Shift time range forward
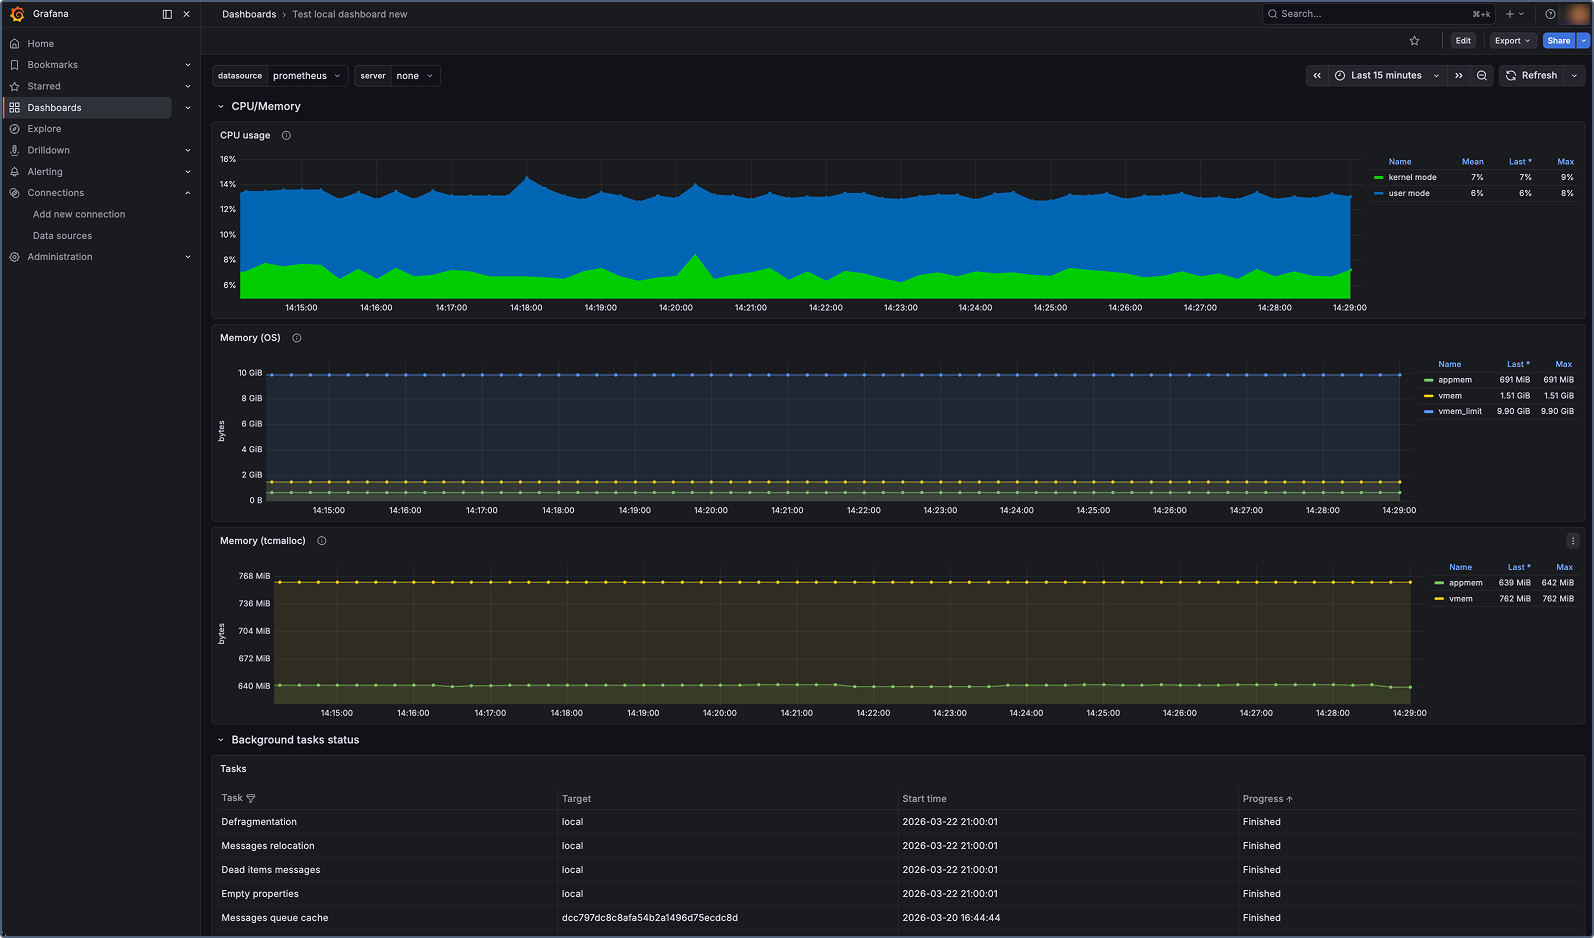 (x=1459, y=76)
